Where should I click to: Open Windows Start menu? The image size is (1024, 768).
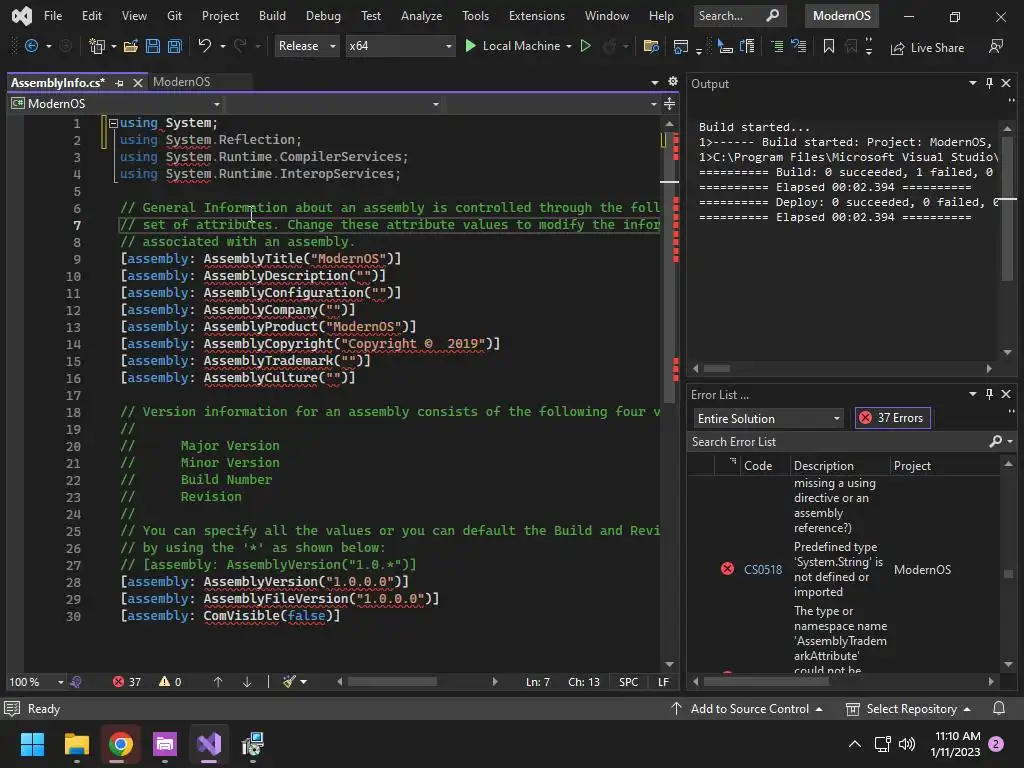(32, 744)
